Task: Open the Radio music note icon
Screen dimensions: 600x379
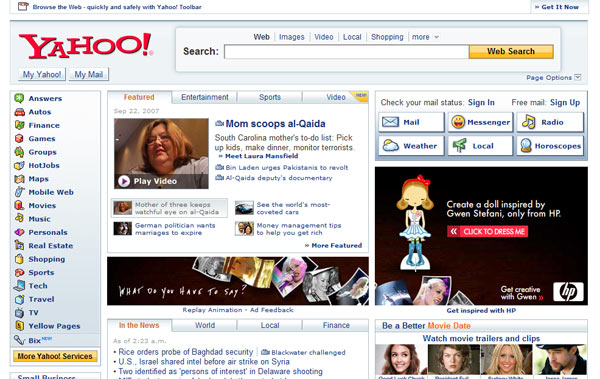Action: [x=528, y=122]
